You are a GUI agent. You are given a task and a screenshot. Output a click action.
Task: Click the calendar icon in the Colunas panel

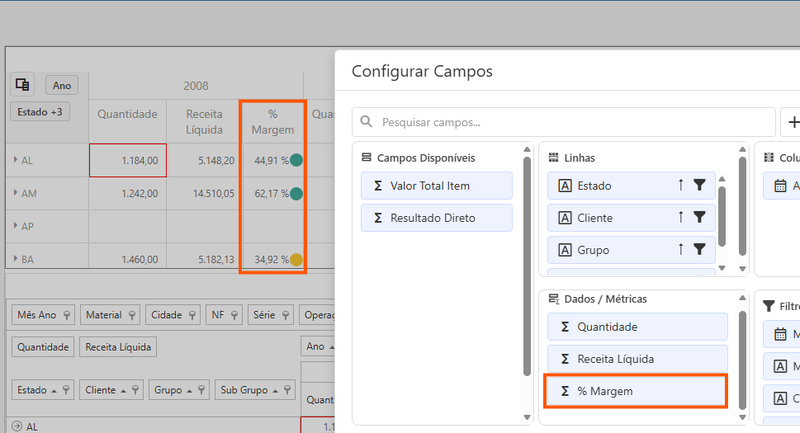pos(780,186)
